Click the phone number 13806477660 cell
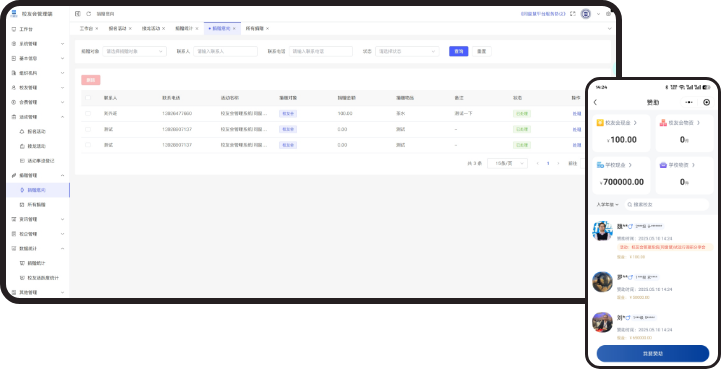The width and height of the screenshot is (721, 369). (x=177, y=114)
